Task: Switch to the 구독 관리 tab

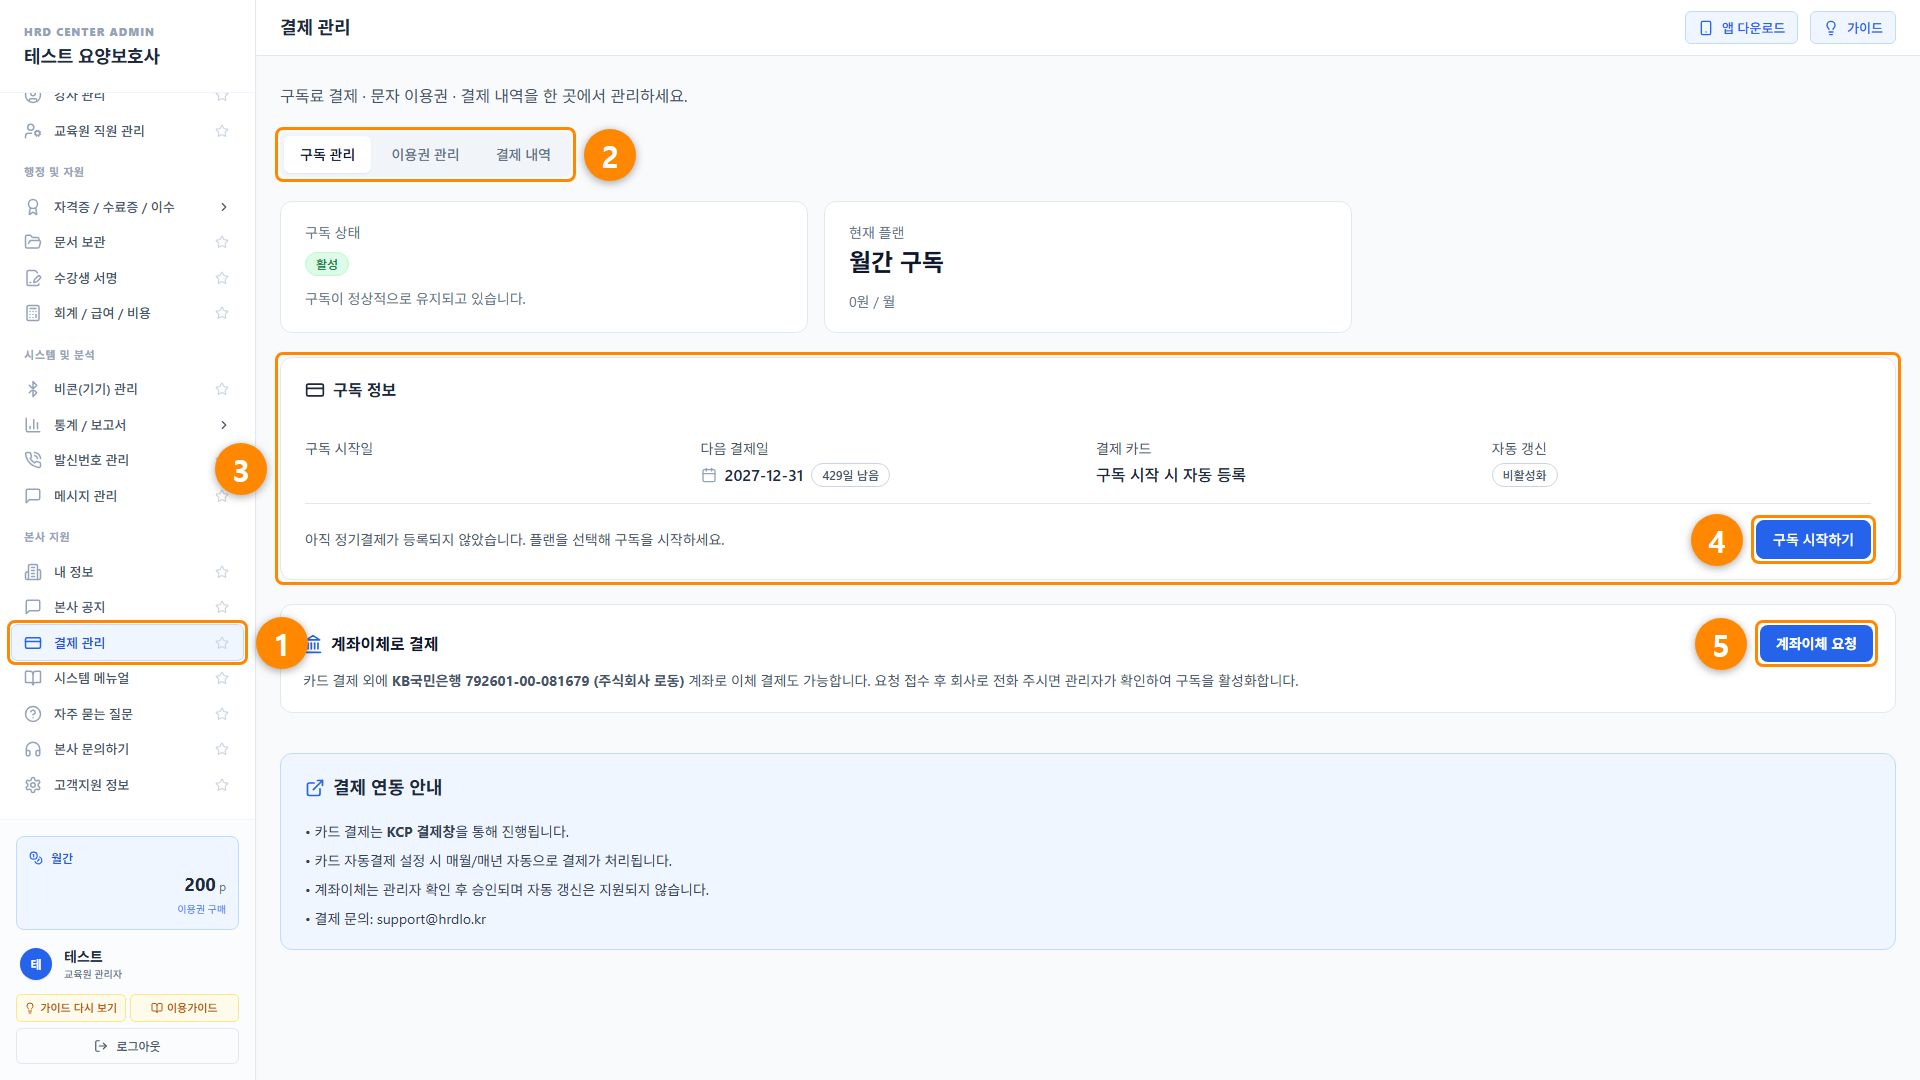Action: (327, 155)
